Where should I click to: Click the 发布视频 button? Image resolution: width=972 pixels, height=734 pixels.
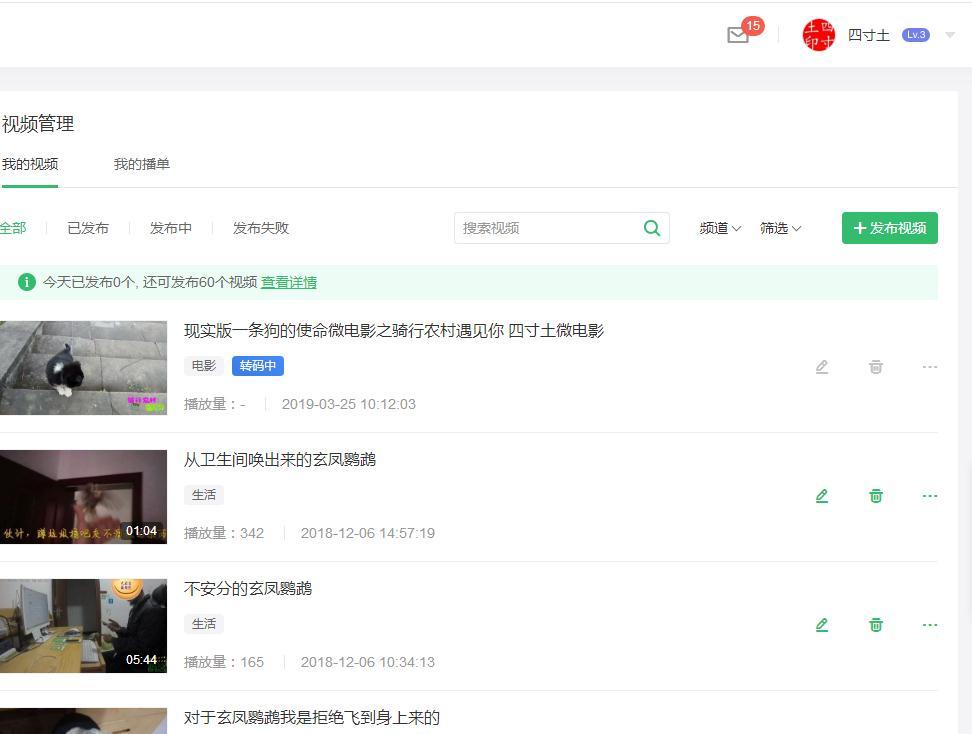click(890, 228)
